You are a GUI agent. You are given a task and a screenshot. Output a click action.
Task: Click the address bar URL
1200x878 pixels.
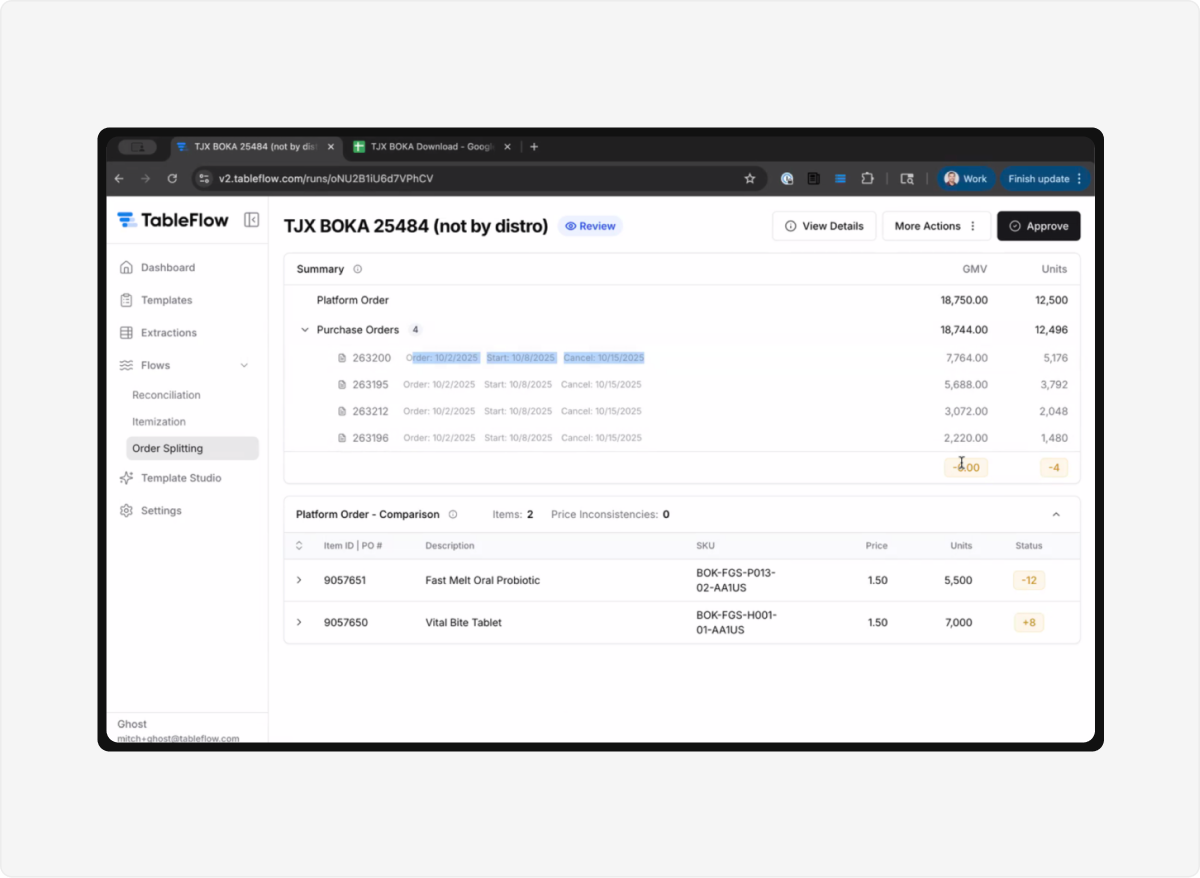click(x=326, y=179)
